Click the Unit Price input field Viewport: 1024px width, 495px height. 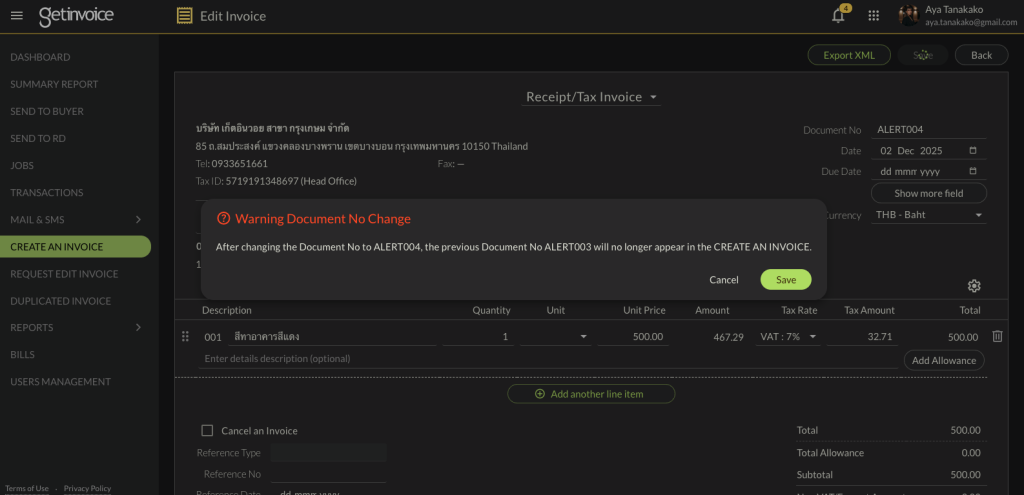633,337
